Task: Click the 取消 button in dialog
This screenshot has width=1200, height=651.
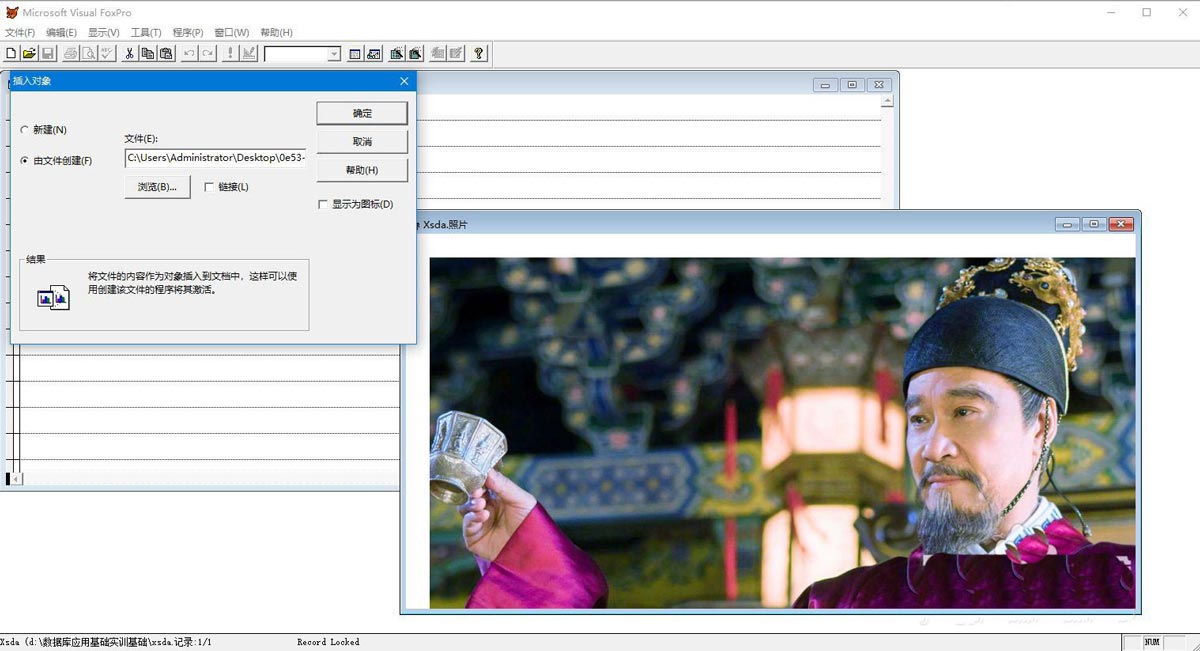Action: tap(362, 142)
